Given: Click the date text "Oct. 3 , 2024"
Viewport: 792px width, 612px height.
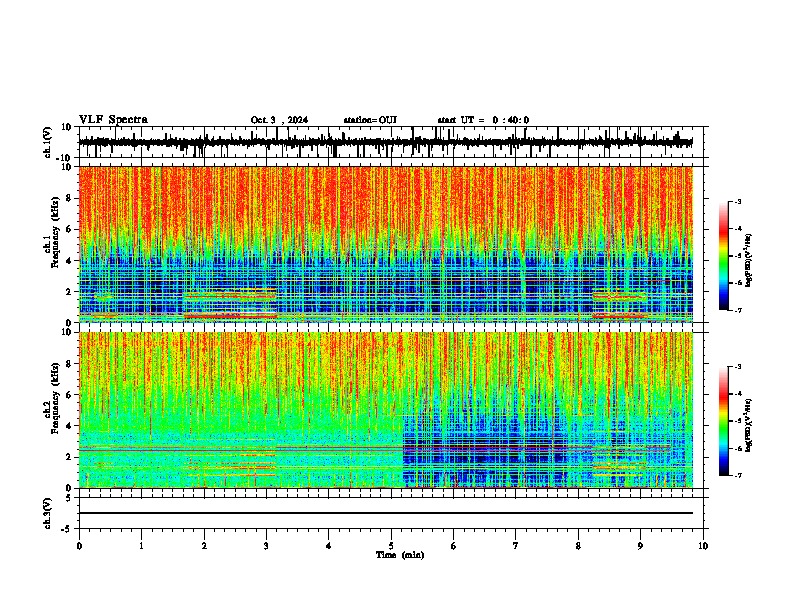Looking at the screenshot, I should click(279, 120).
